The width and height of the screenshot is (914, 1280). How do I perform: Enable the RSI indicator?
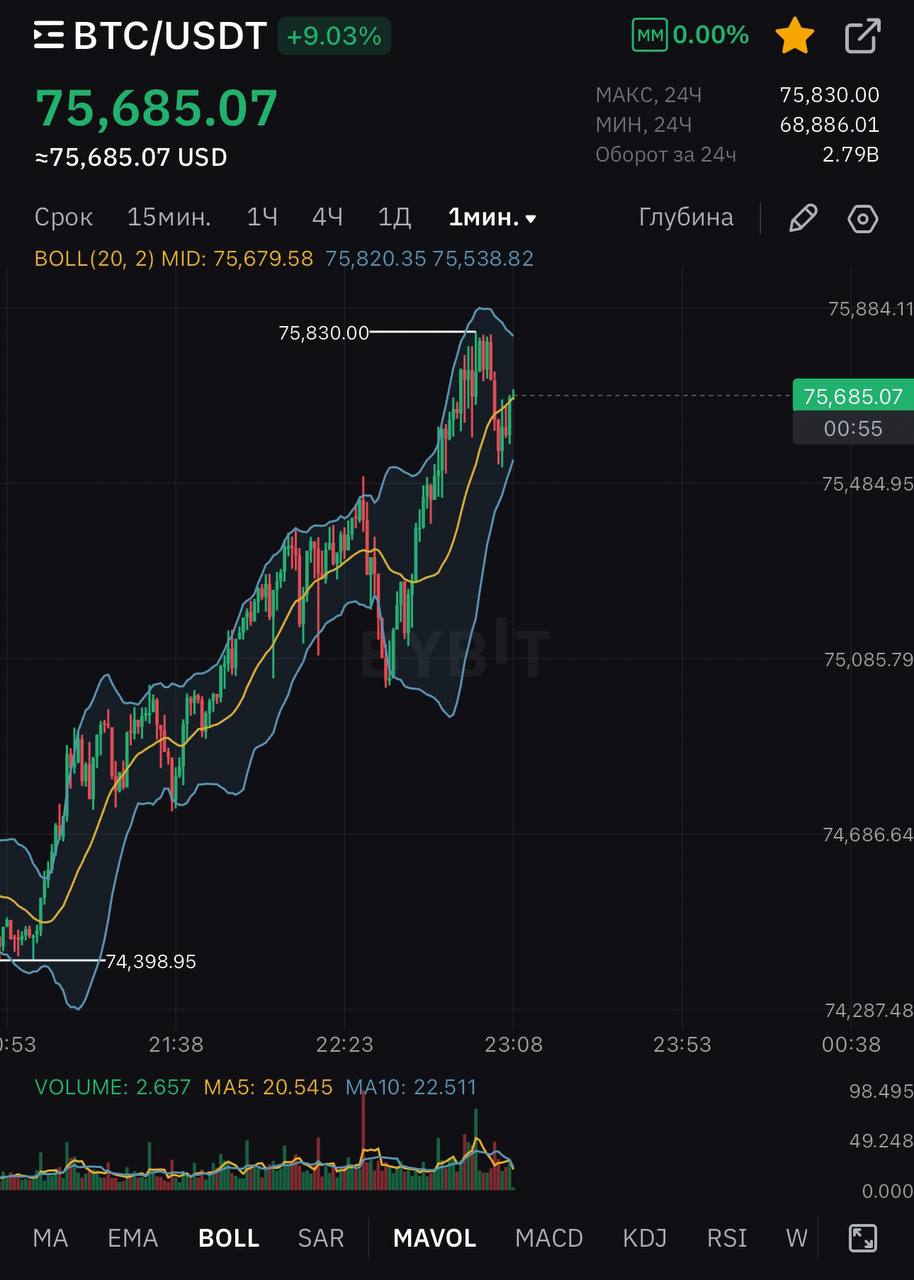(727, 1238)
